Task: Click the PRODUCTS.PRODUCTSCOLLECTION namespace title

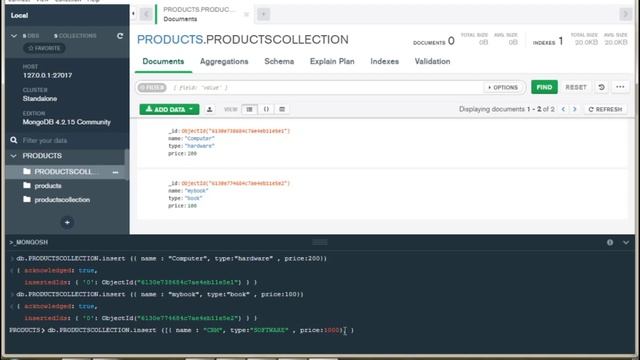Action: coord(243,40)
